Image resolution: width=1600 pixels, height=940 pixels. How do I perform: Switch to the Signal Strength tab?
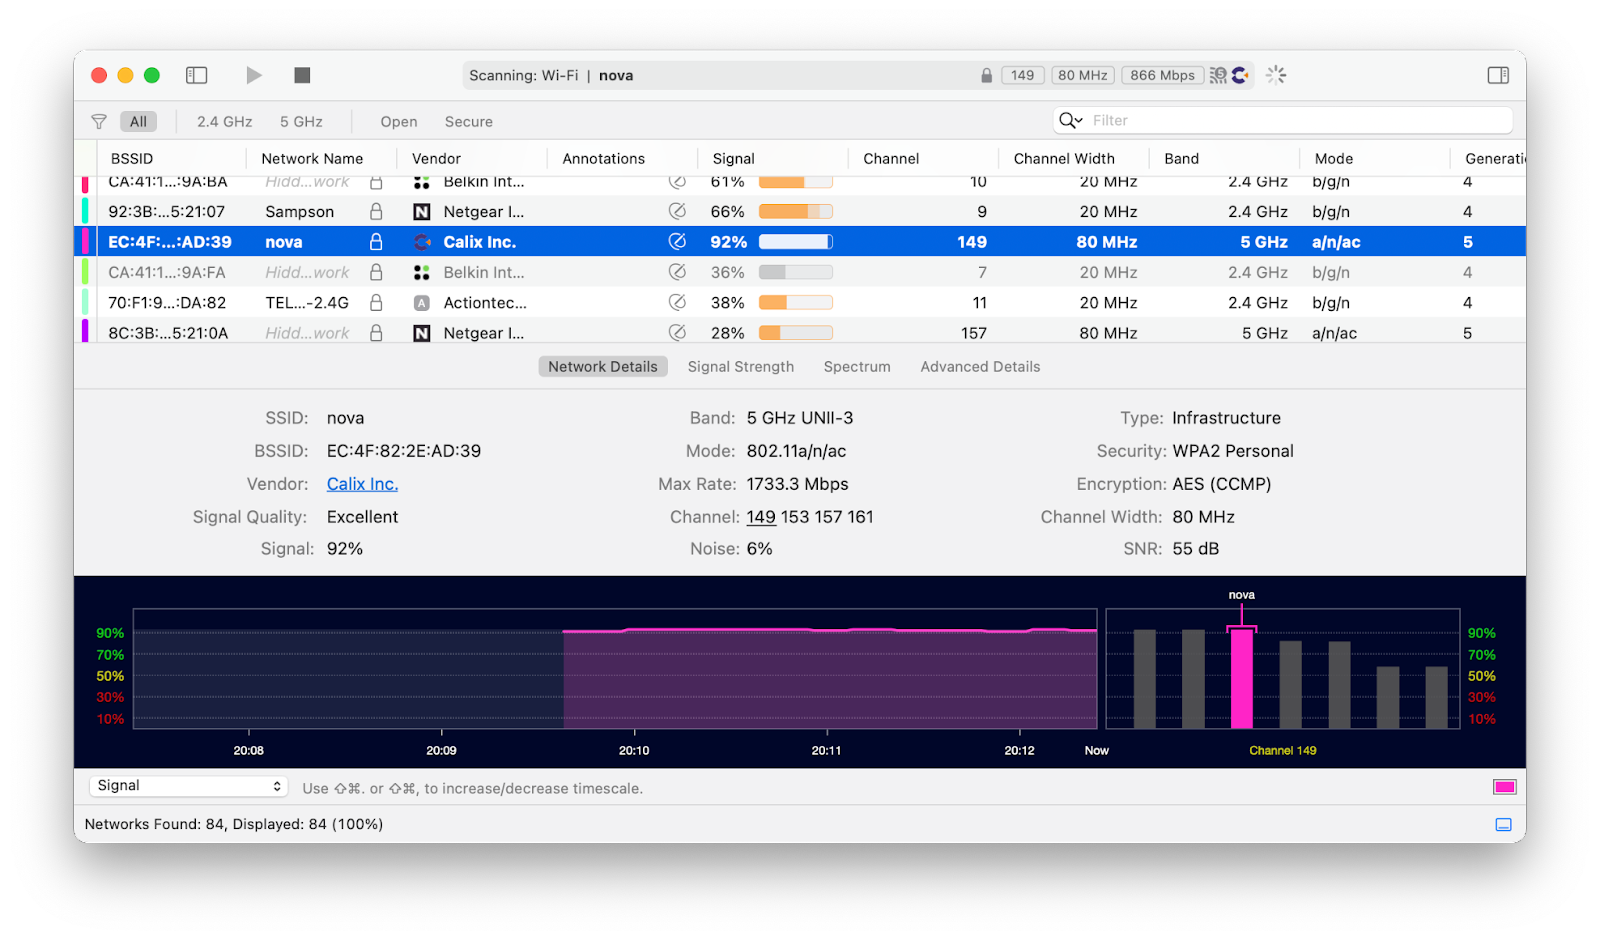(x=739, y=366)
